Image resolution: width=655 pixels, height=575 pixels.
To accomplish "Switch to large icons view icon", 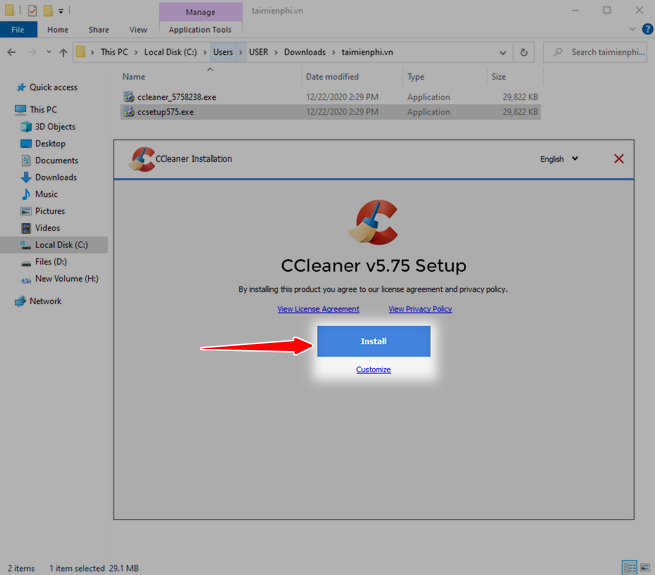I will click(643, 568).
